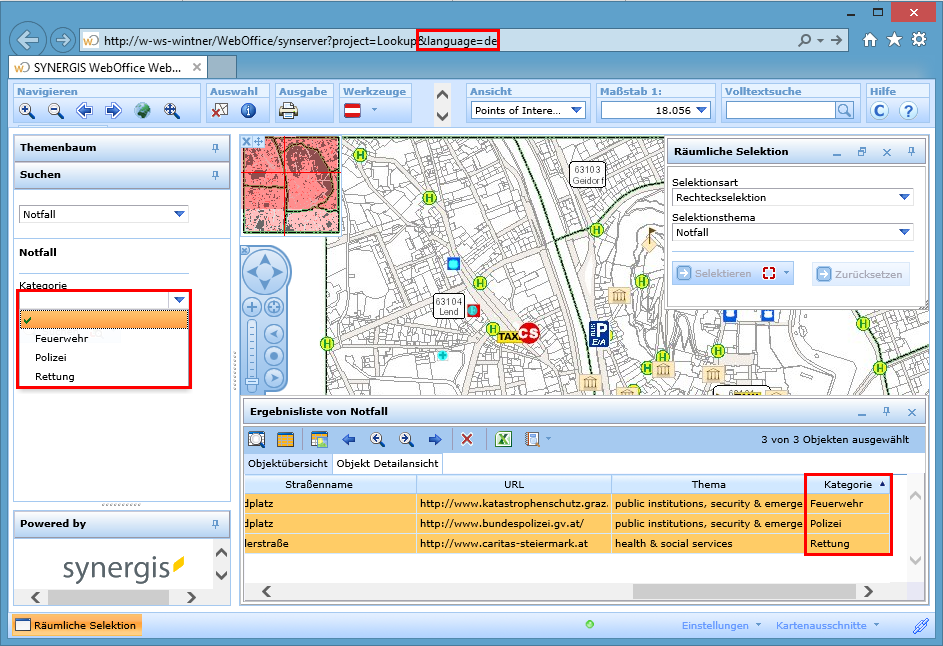Image resolution: width=943 pixels, height=646 pixels.
Task: Toggle the pin on the Suchen panel
Action: [214, 175]
